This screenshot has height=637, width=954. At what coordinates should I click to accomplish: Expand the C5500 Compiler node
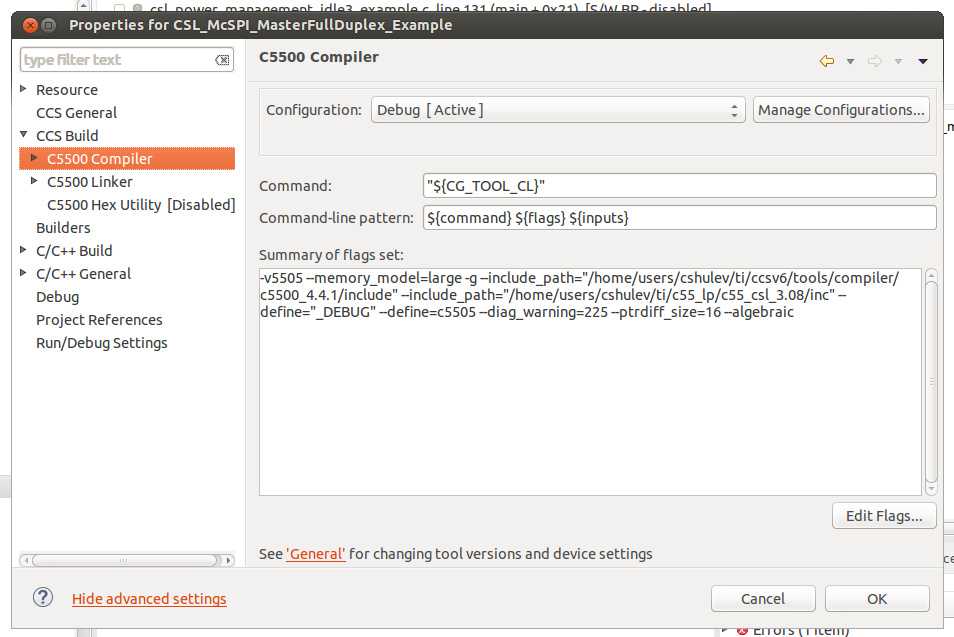tap(34, 158)
